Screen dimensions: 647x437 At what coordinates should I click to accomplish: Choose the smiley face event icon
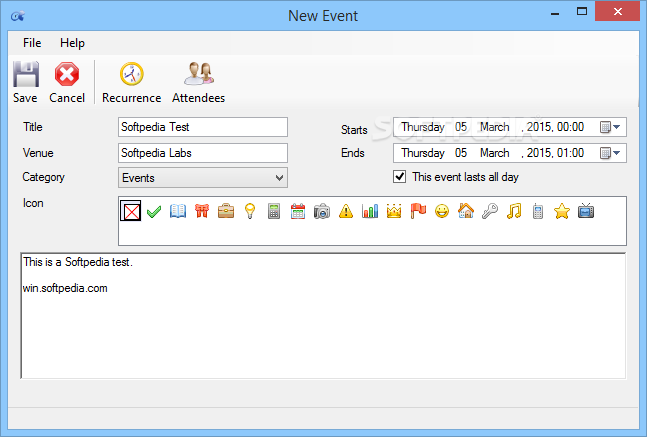click(x=442, y=211)
